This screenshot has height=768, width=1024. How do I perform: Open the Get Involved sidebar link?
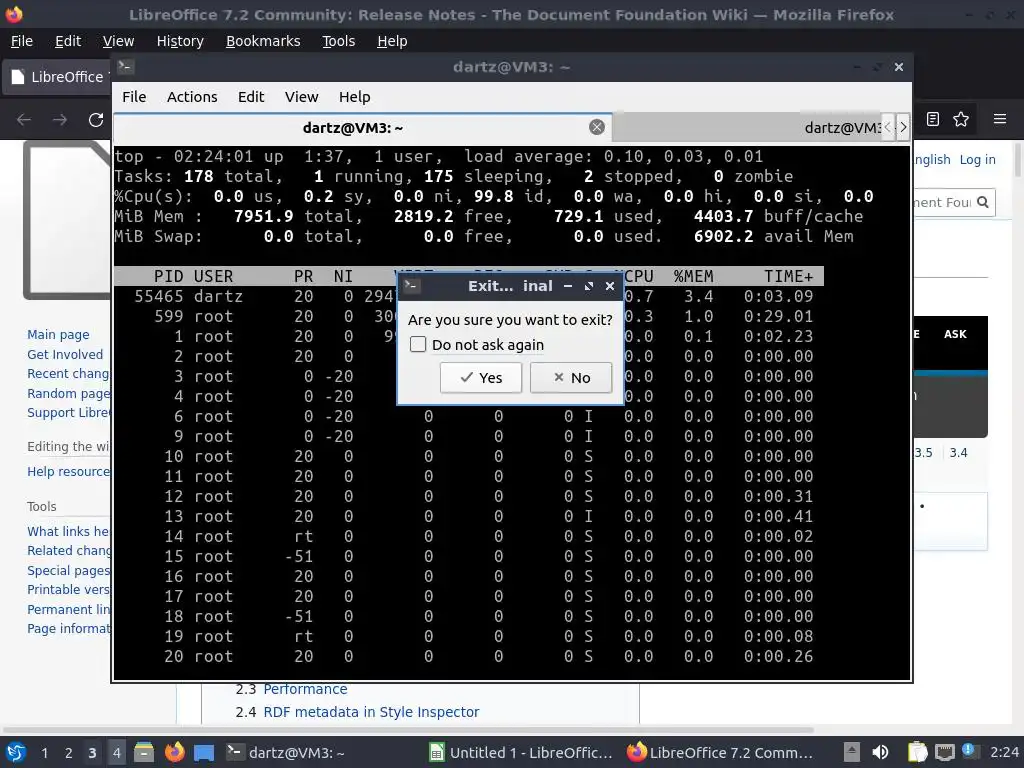coord(65,354)
